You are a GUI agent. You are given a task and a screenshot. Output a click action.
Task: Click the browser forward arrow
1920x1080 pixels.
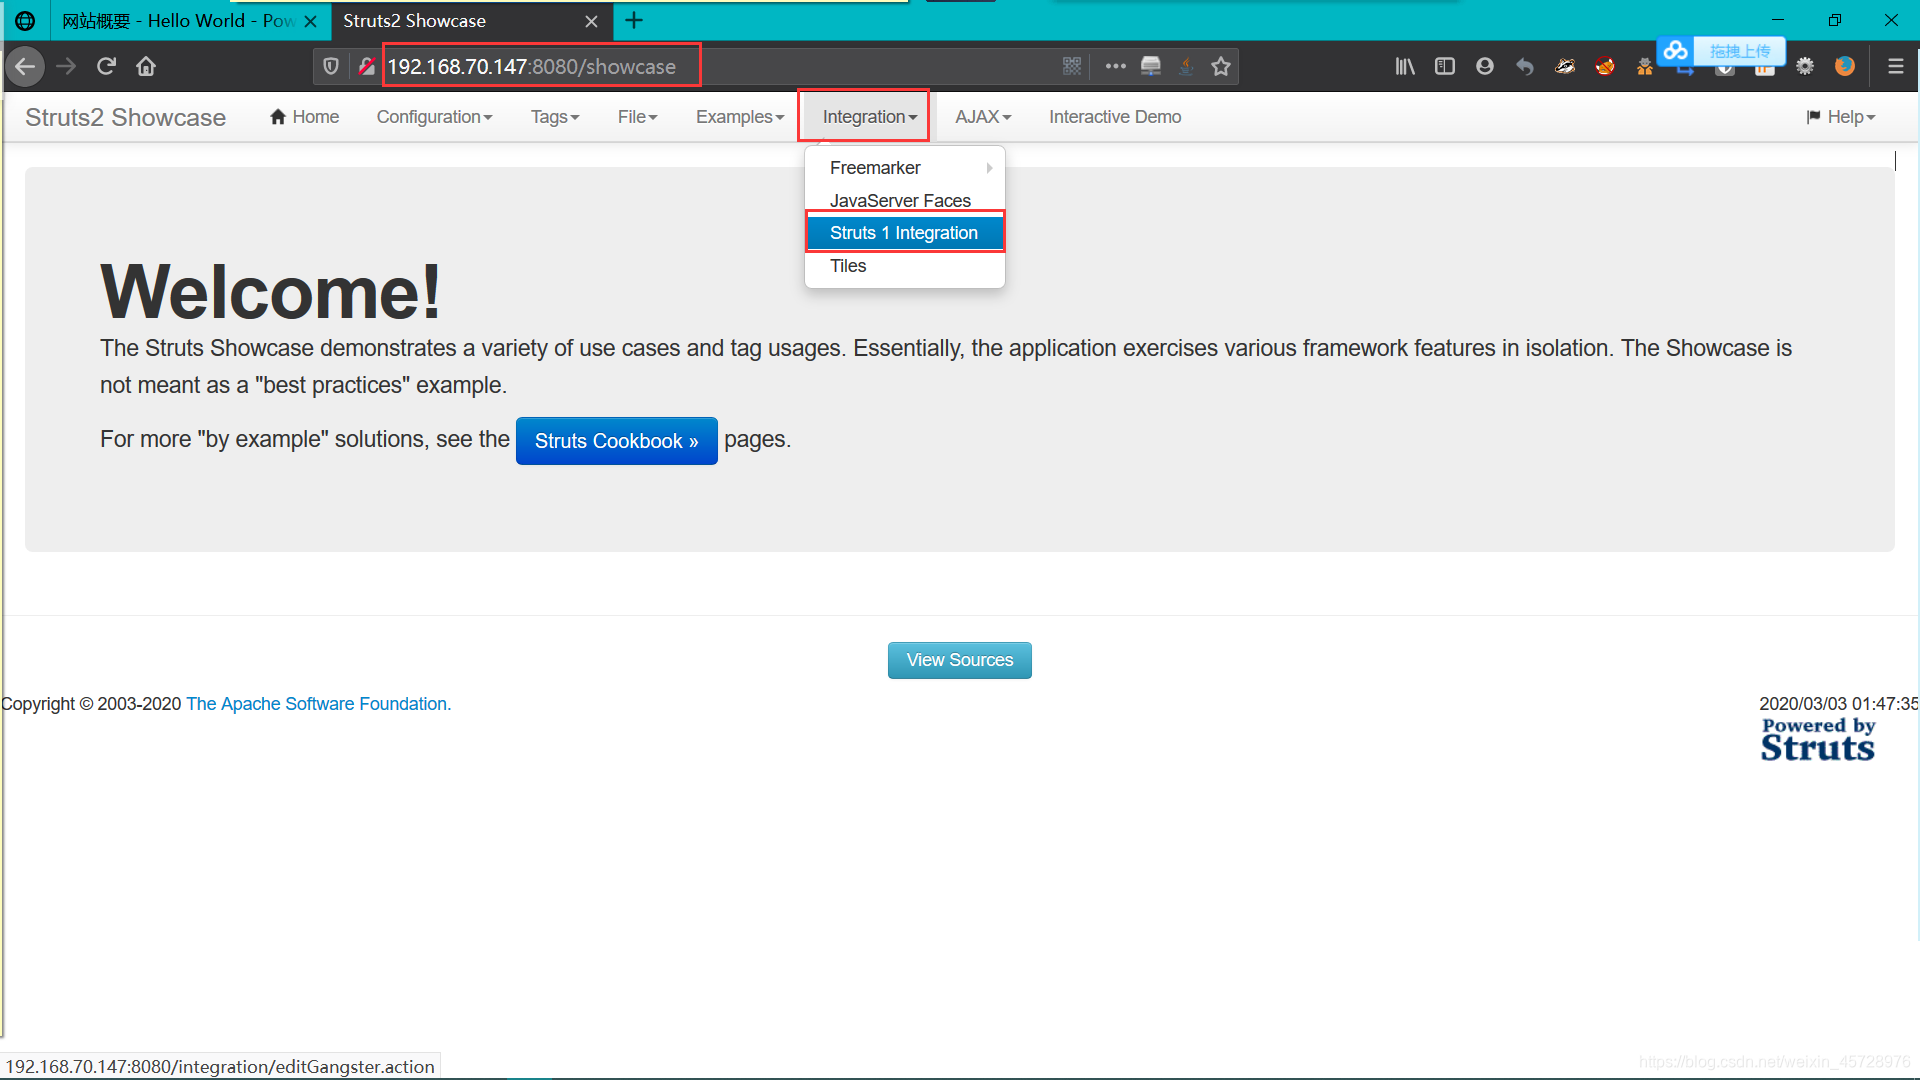coord(66,66)
